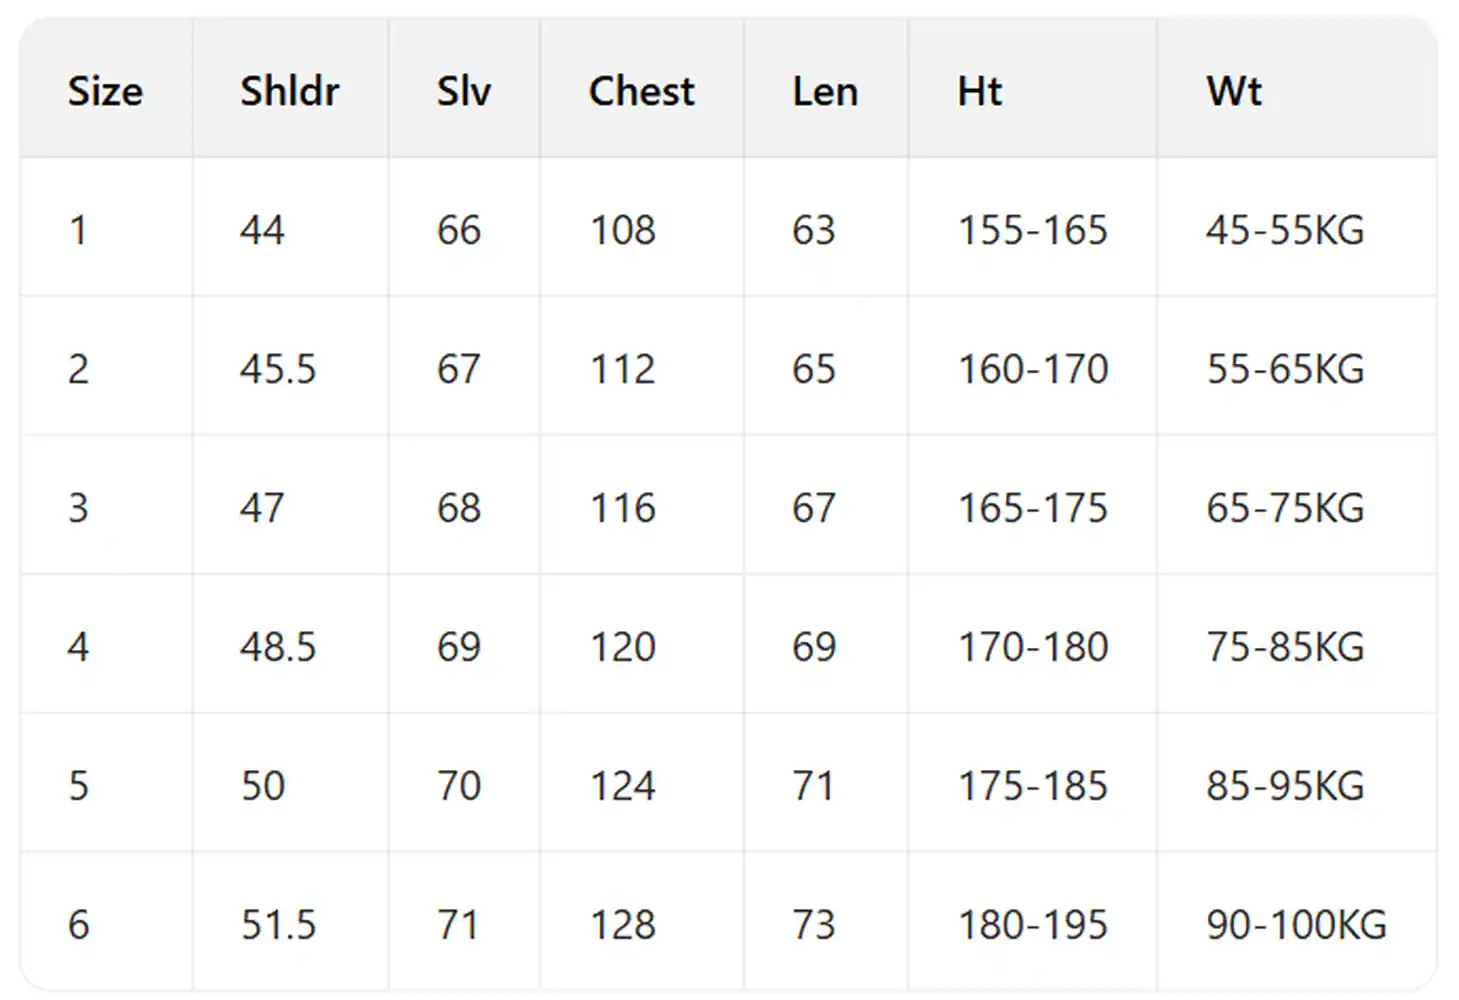The height and width of the screenshot is (1000, 1459).
Task: Select the 165-175 height cell
Action: click(x=1033, y=509)
